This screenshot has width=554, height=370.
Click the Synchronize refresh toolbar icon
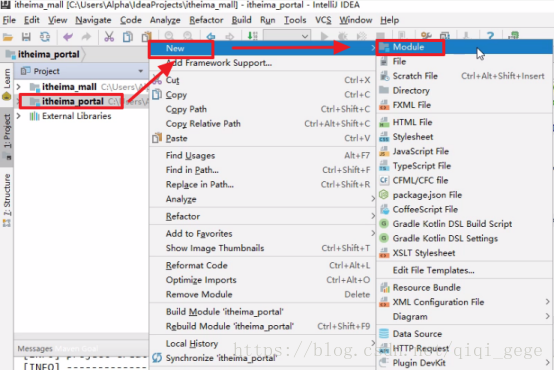(x=45, y=36)
